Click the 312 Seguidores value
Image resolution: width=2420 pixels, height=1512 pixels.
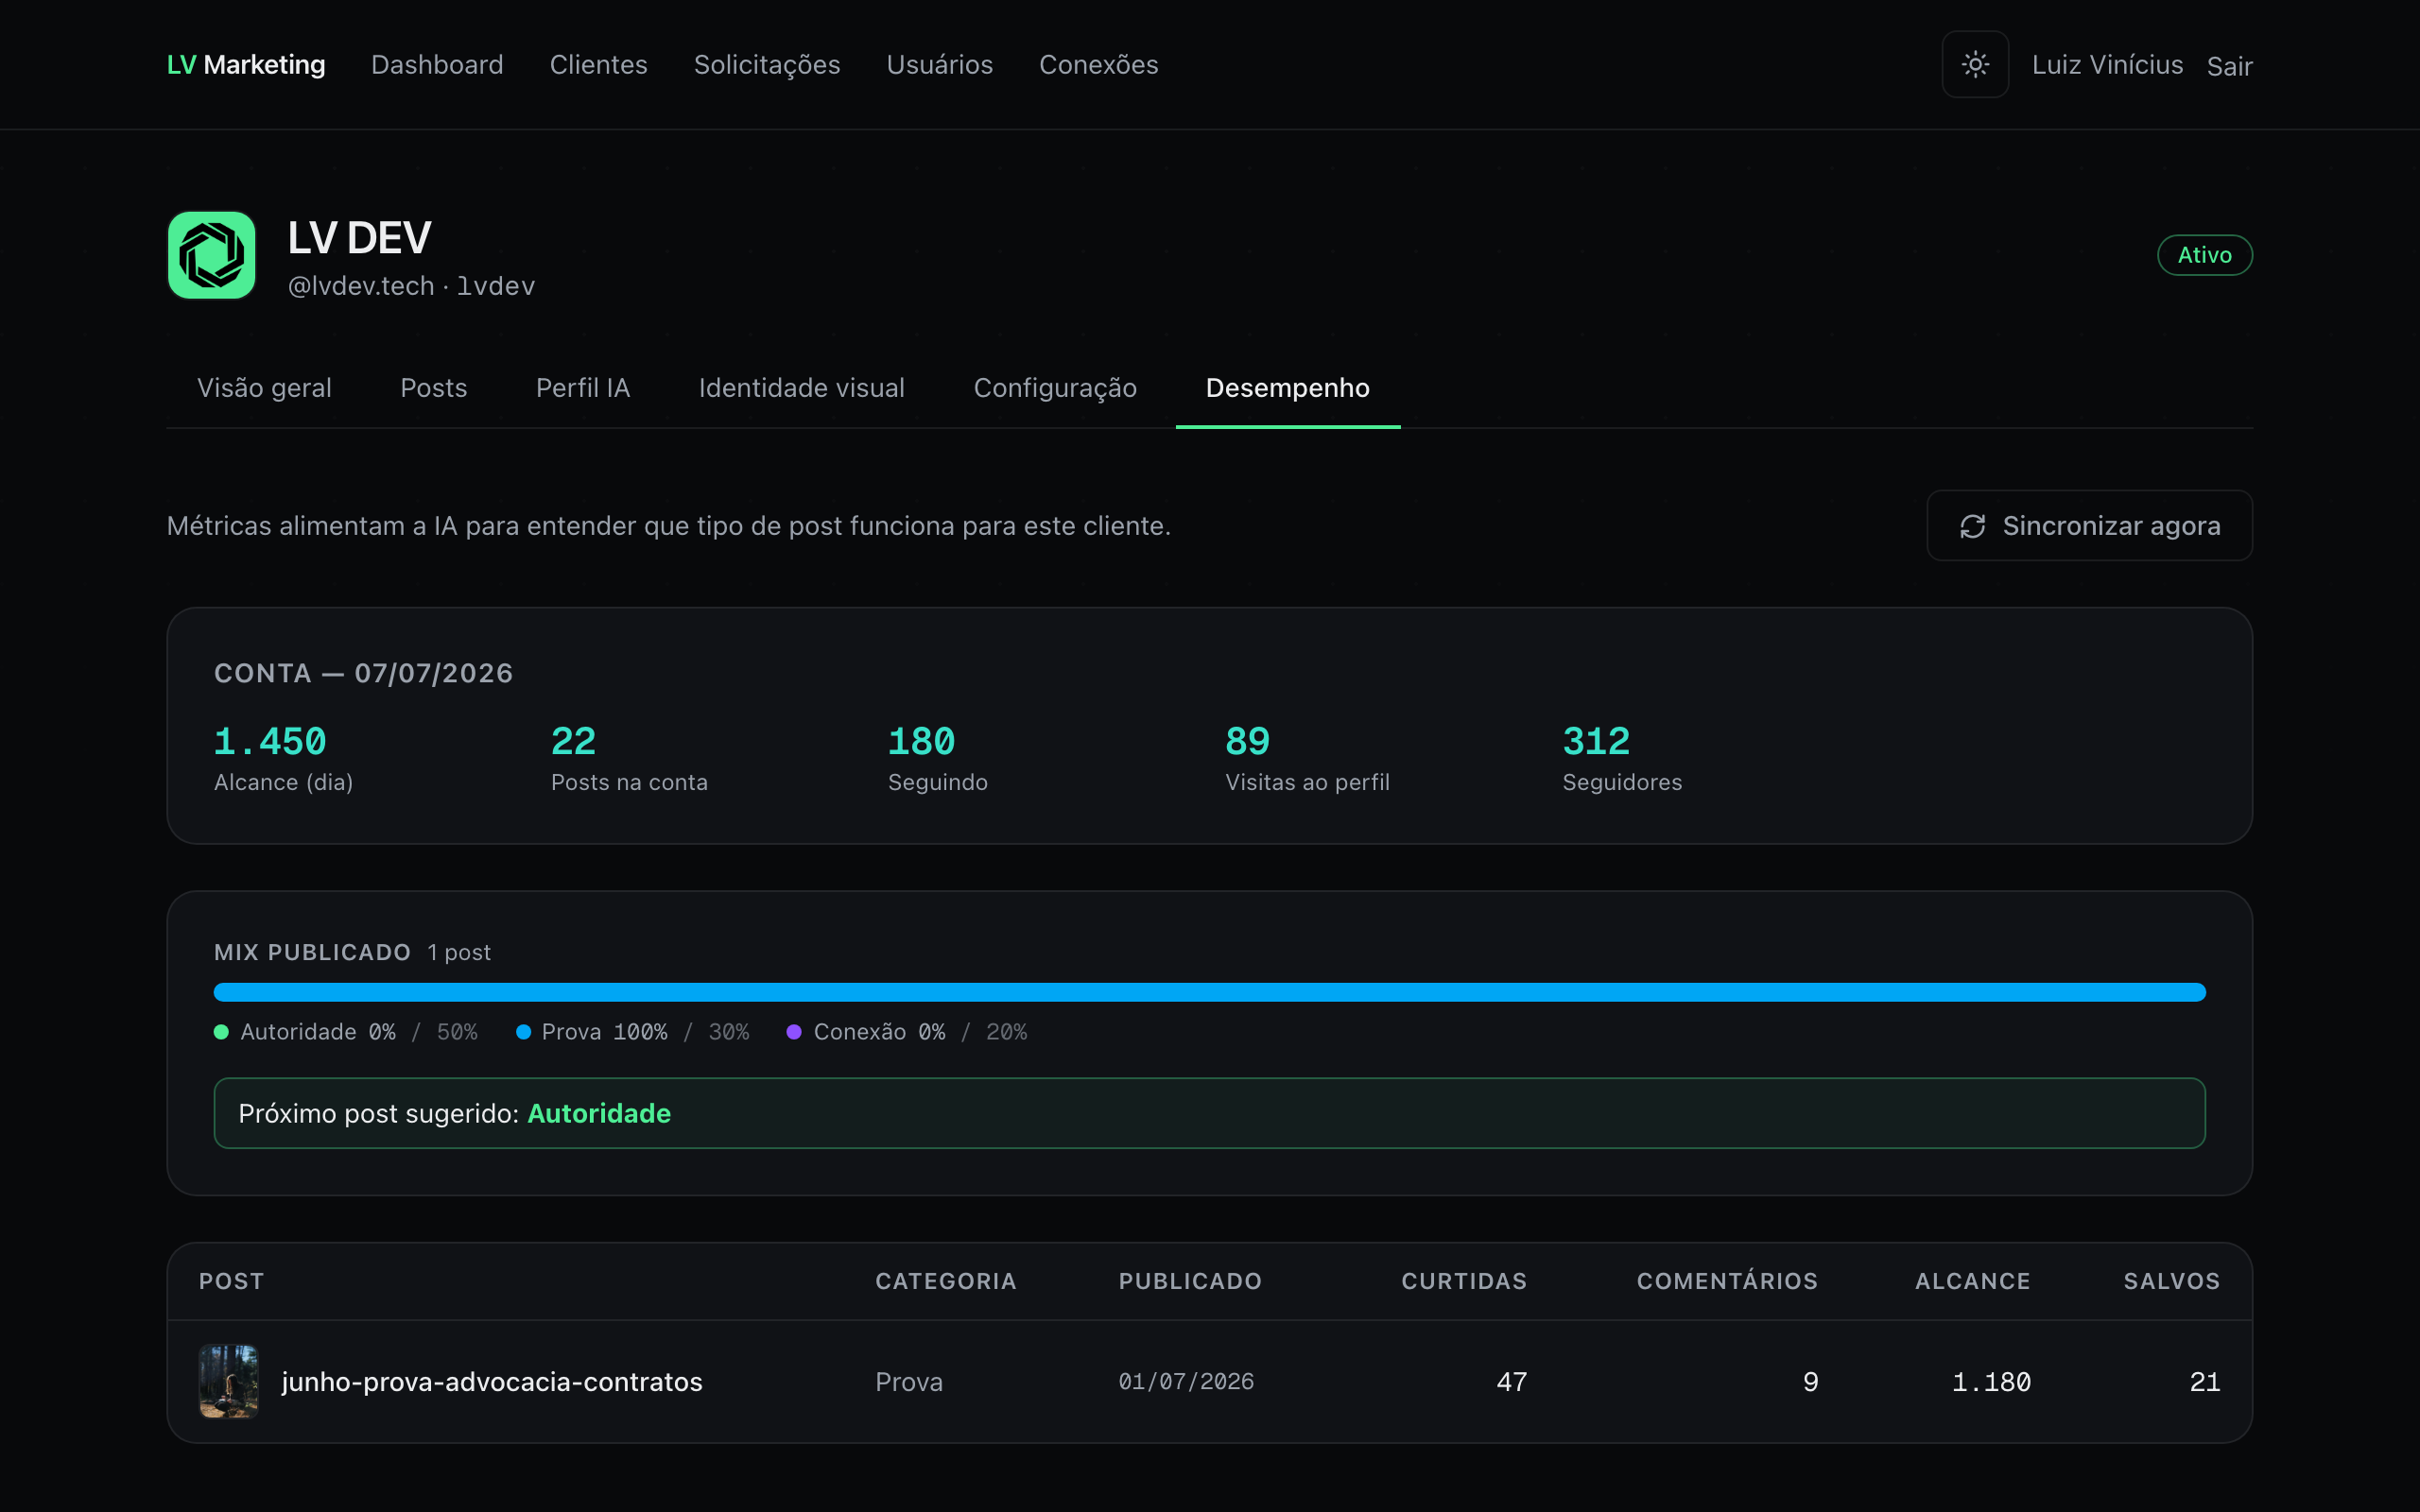point(1596,741)
